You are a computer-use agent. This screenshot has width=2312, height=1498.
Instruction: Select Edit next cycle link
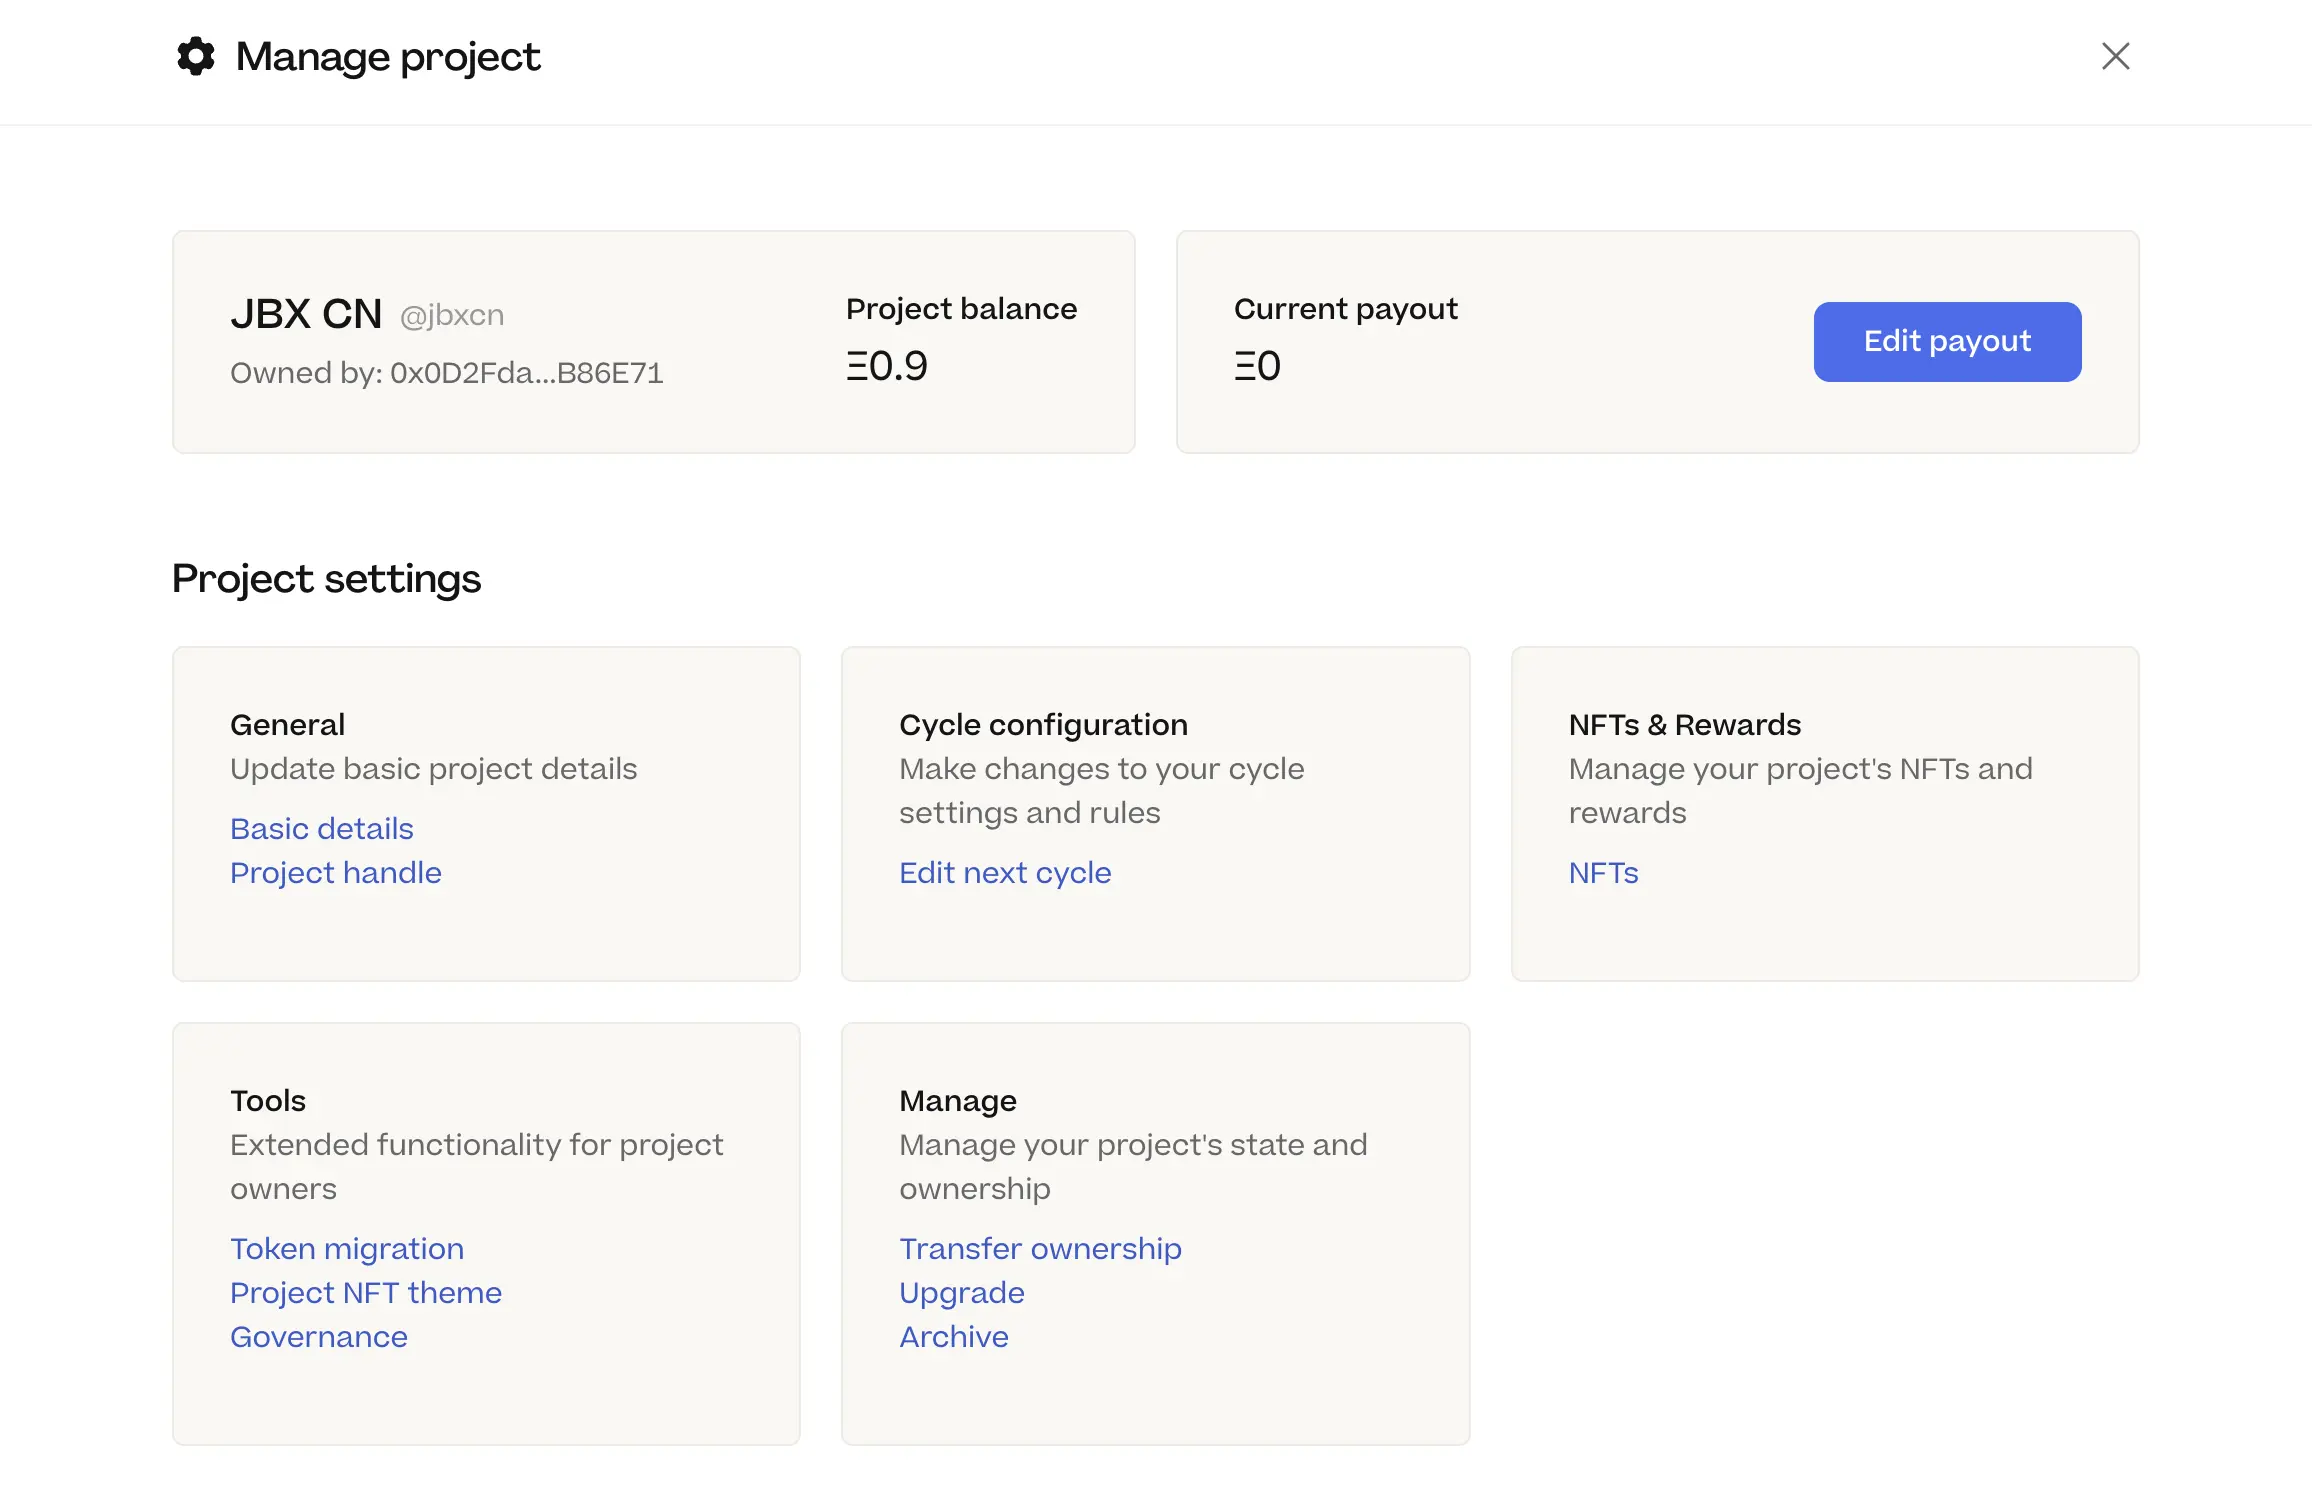(x=1004, y=872)
